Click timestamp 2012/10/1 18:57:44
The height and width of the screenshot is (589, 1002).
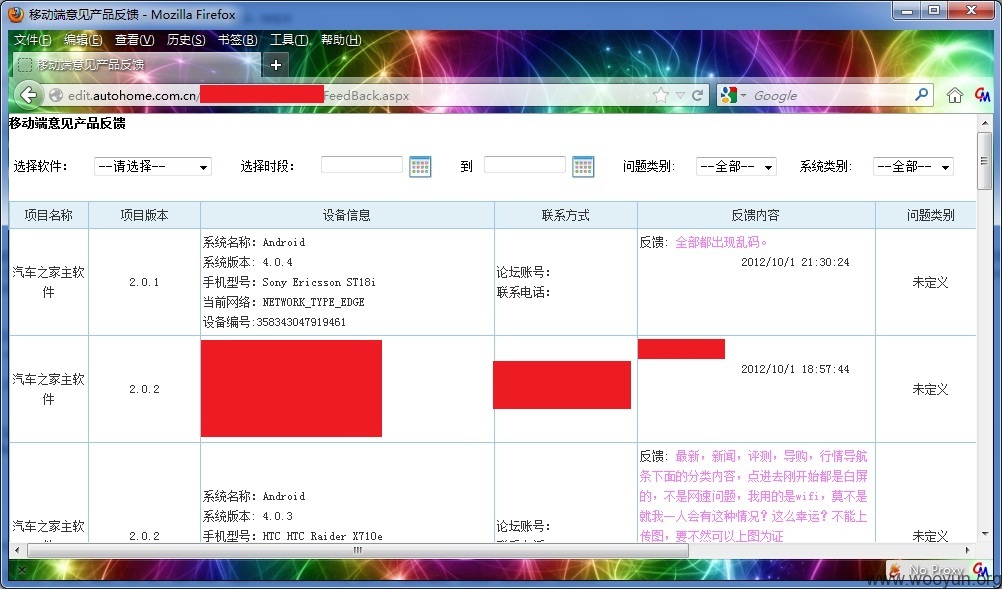click(x=795, y=369)
